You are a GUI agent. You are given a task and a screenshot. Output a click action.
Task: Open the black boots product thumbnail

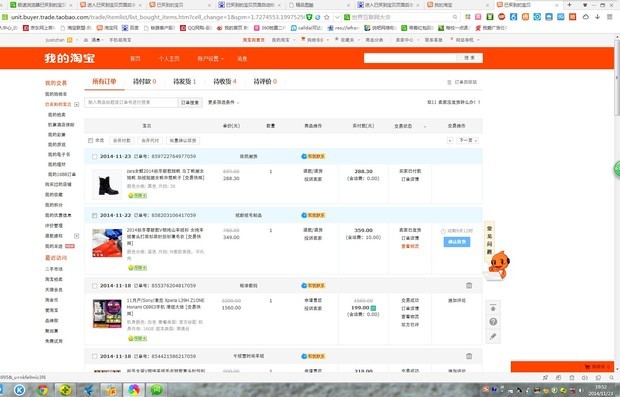[107, 184]
